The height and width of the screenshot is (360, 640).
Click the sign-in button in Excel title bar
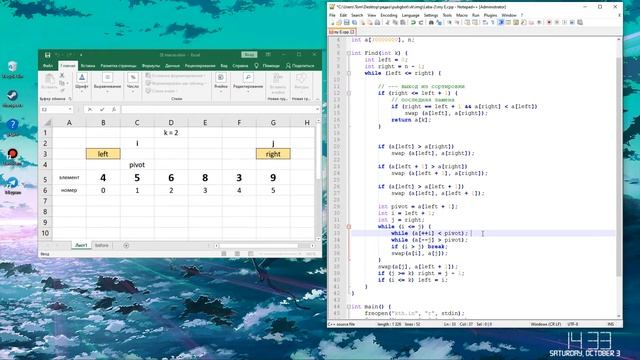pyautogui.click(x=249, y=55)
